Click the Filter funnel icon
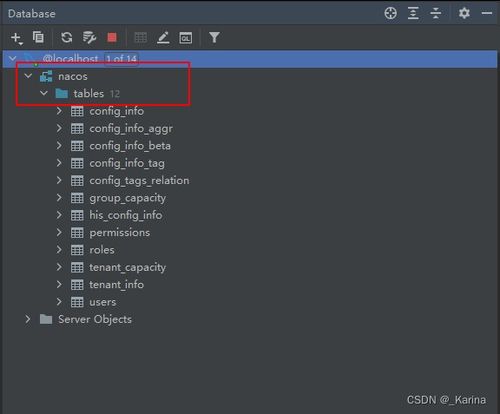Screen dimensions: 500x414 click(x=214, y=37)
